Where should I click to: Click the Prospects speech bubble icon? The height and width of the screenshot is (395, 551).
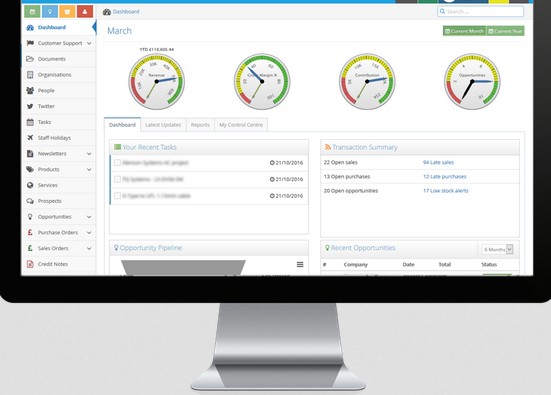coord(30,201)
